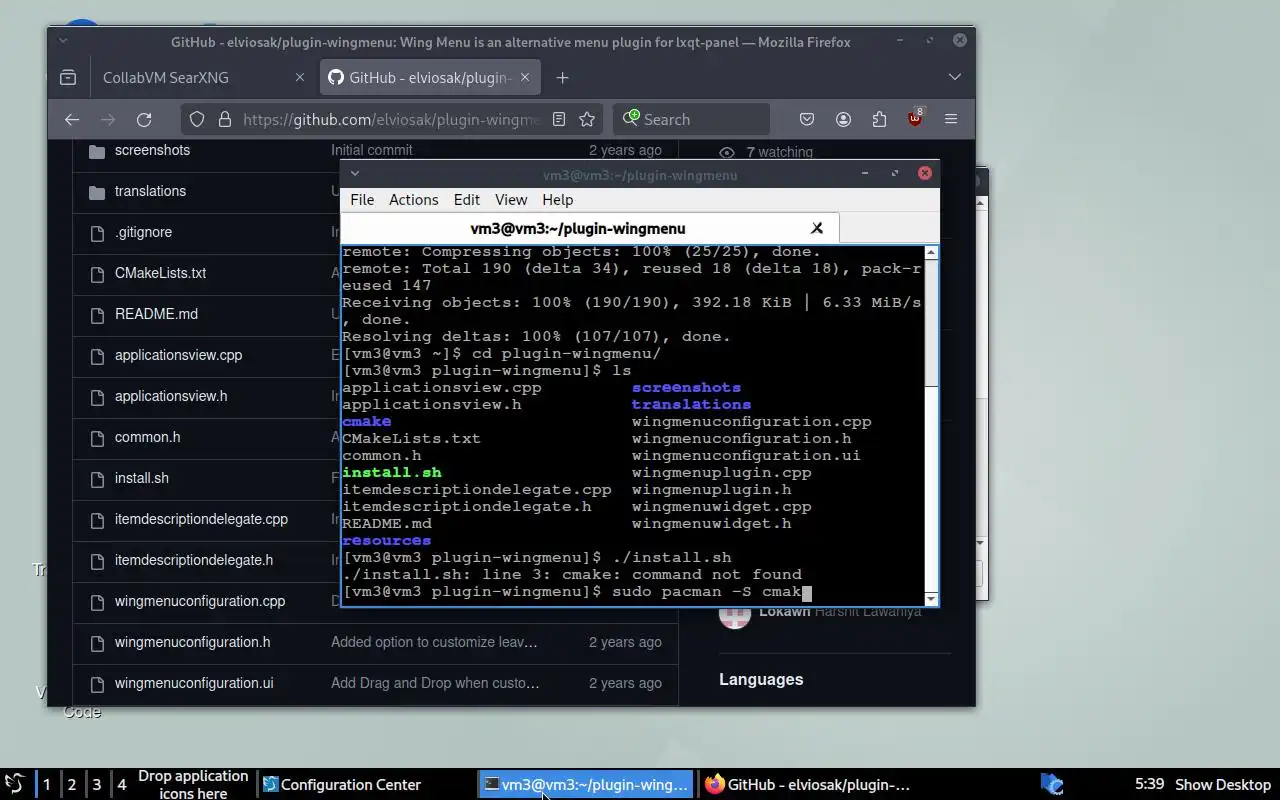Screen dimensions: 1280x800
Task: Open itemdescriptiondelegate.h file link
Action: click(194, 560)
